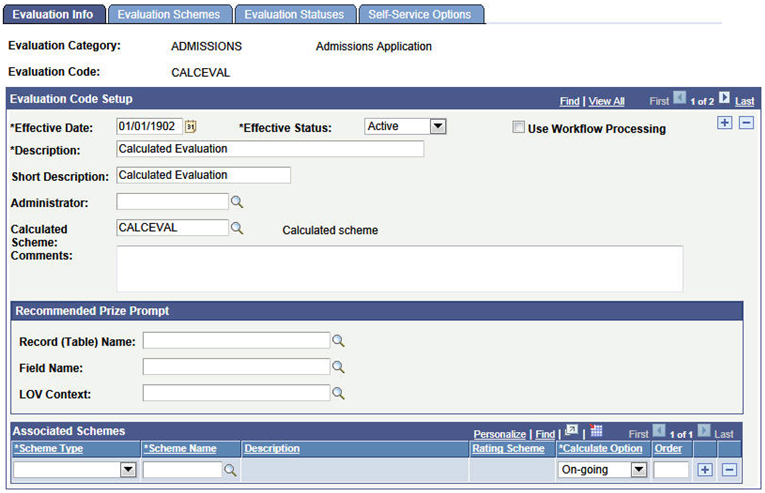Open the Calculate Option dropdown
This screenshot has width=765, height=493.
(639, 470)
